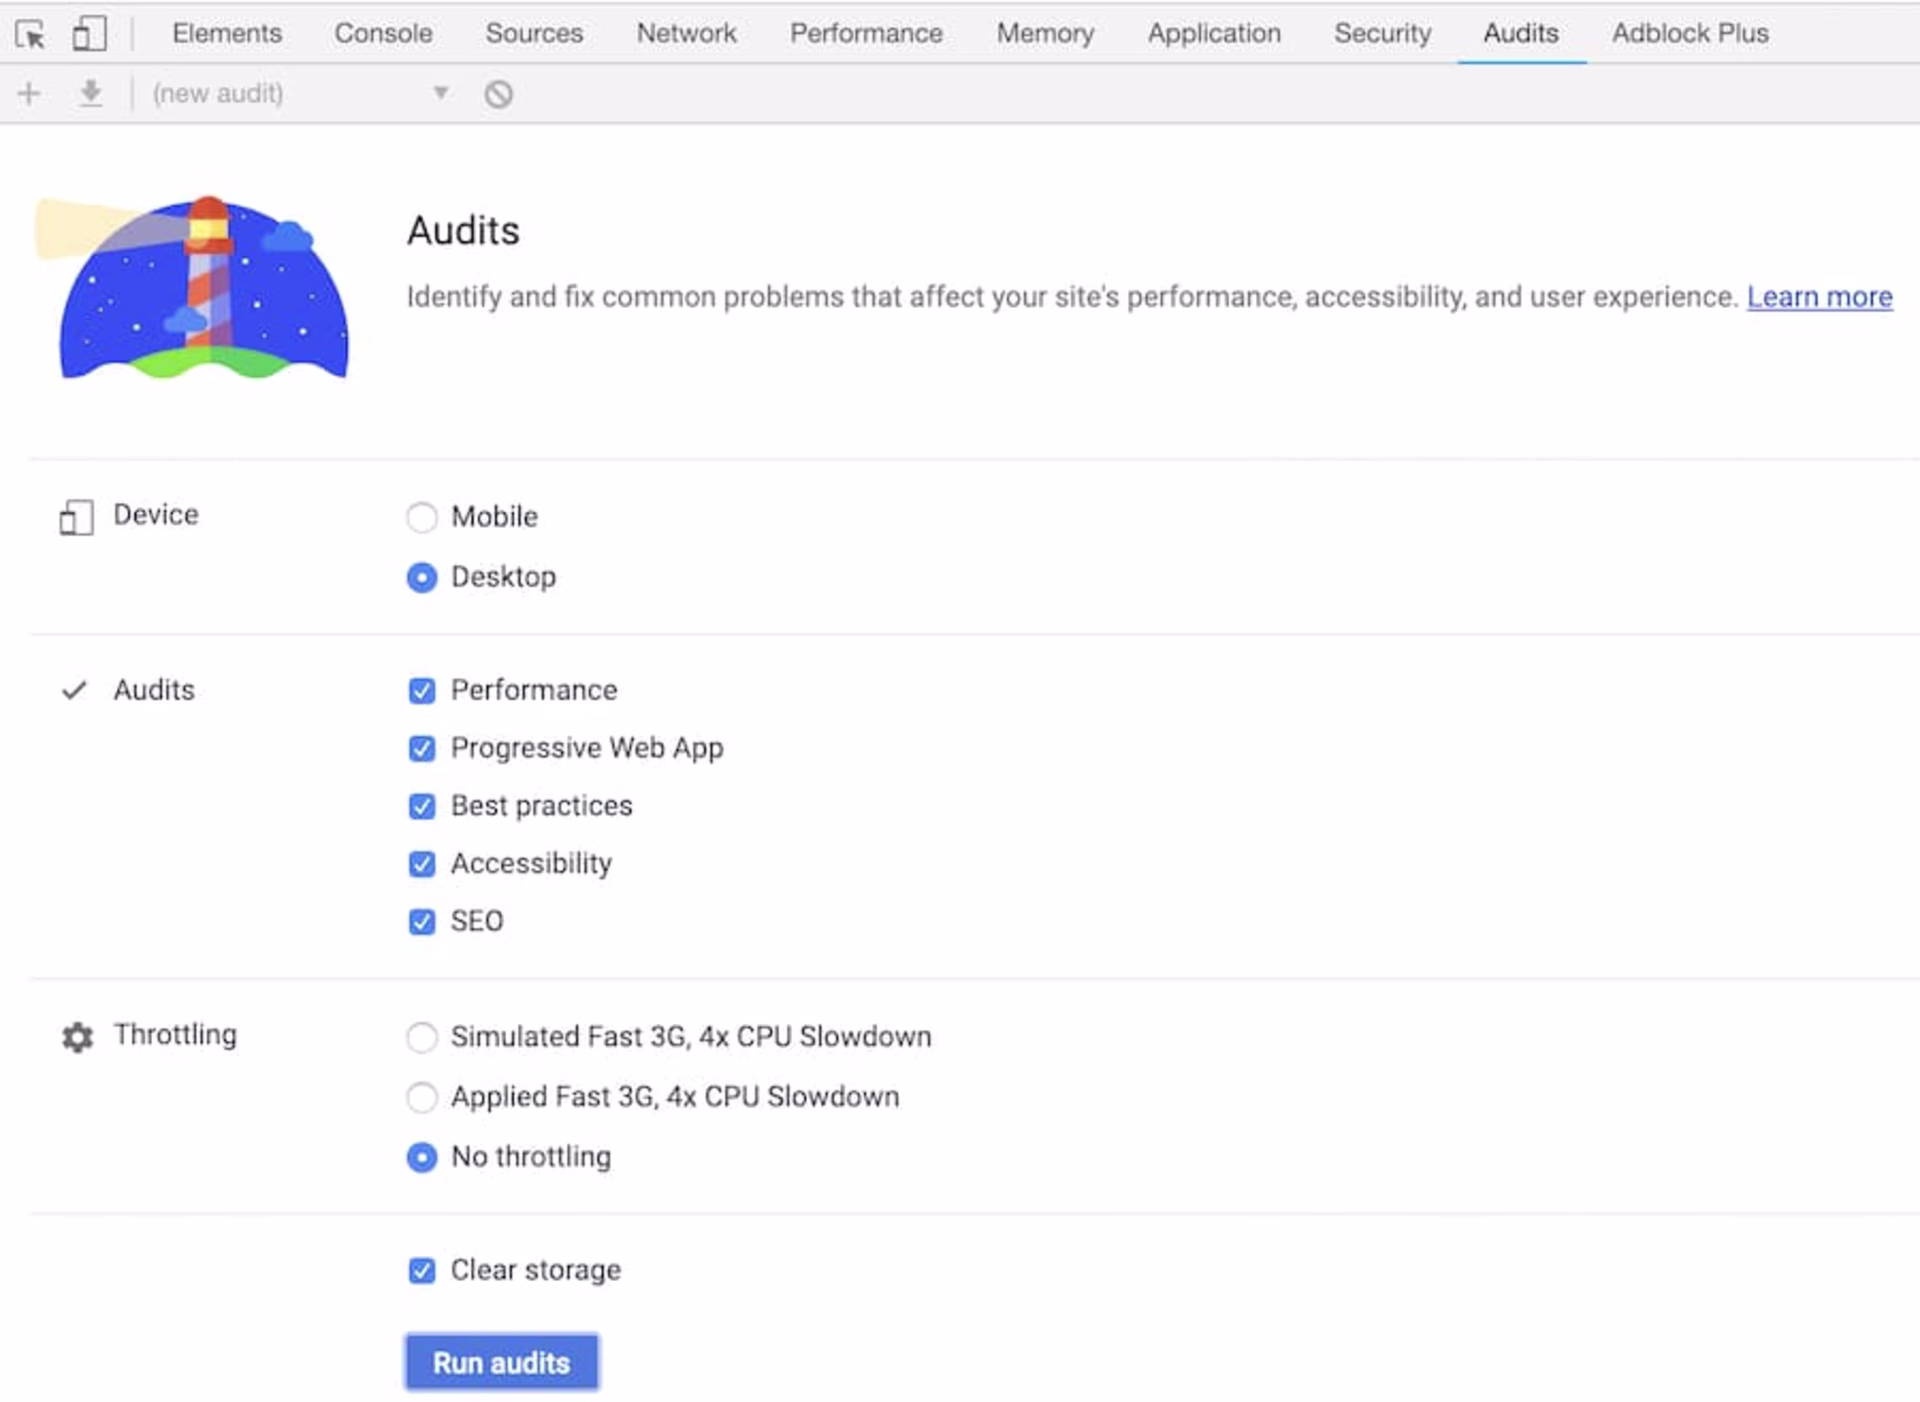
Task: Choose Applied Fast 3G throttling option
Action: (422, 1097)
